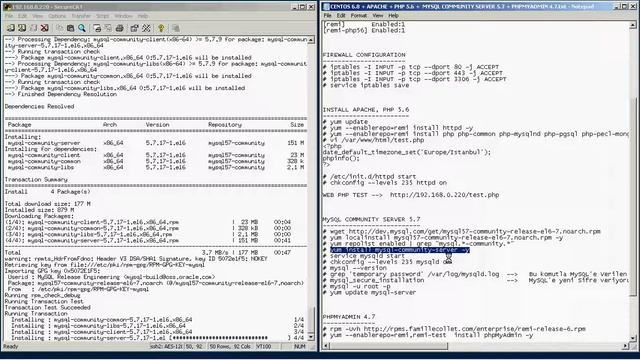The height and width of the screenshot is (360, 640).
Task: Open the SecureCRT Help menu
Action: coord(142,16)
